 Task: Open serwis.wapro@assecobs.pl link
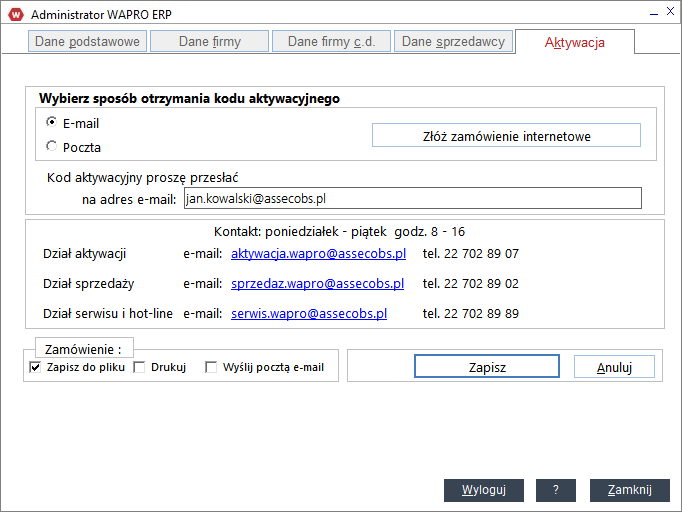click(x=309, y=314)
